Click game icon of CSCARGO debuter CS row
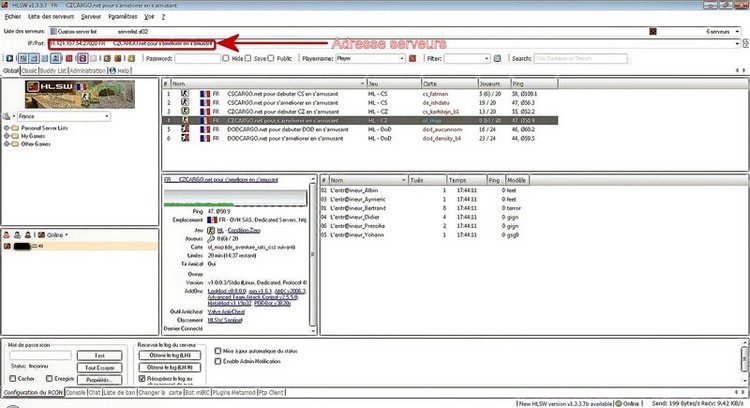 coord(185,94)
